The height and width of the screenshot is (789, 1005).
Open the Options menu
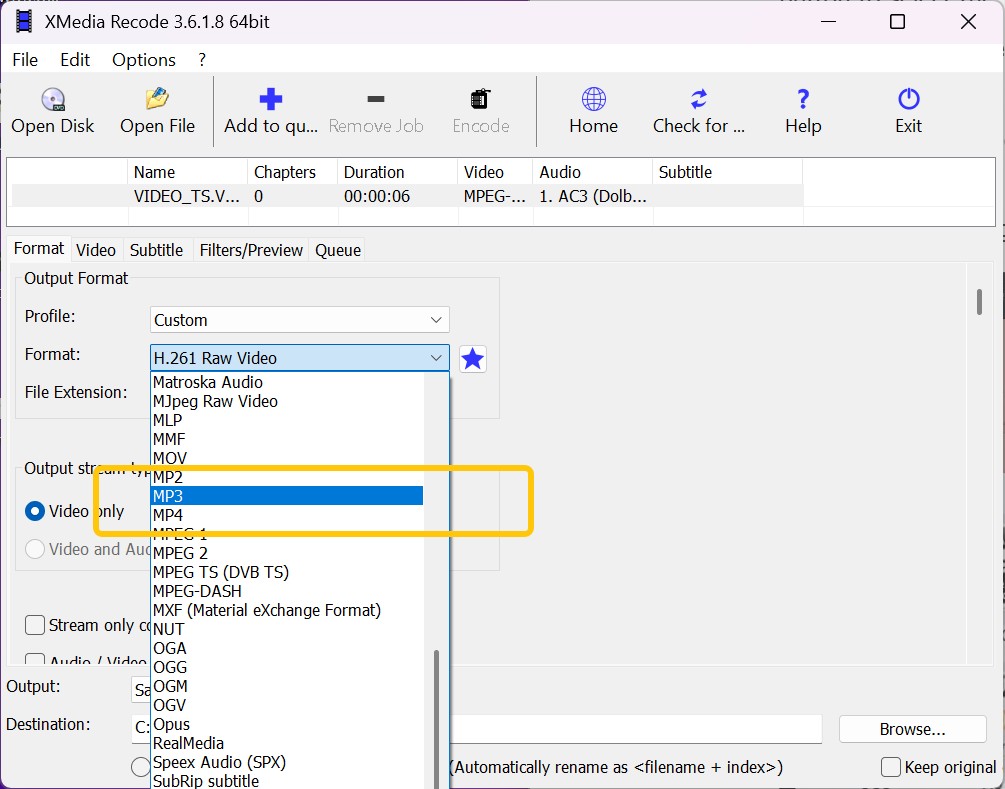pos(143,60)
